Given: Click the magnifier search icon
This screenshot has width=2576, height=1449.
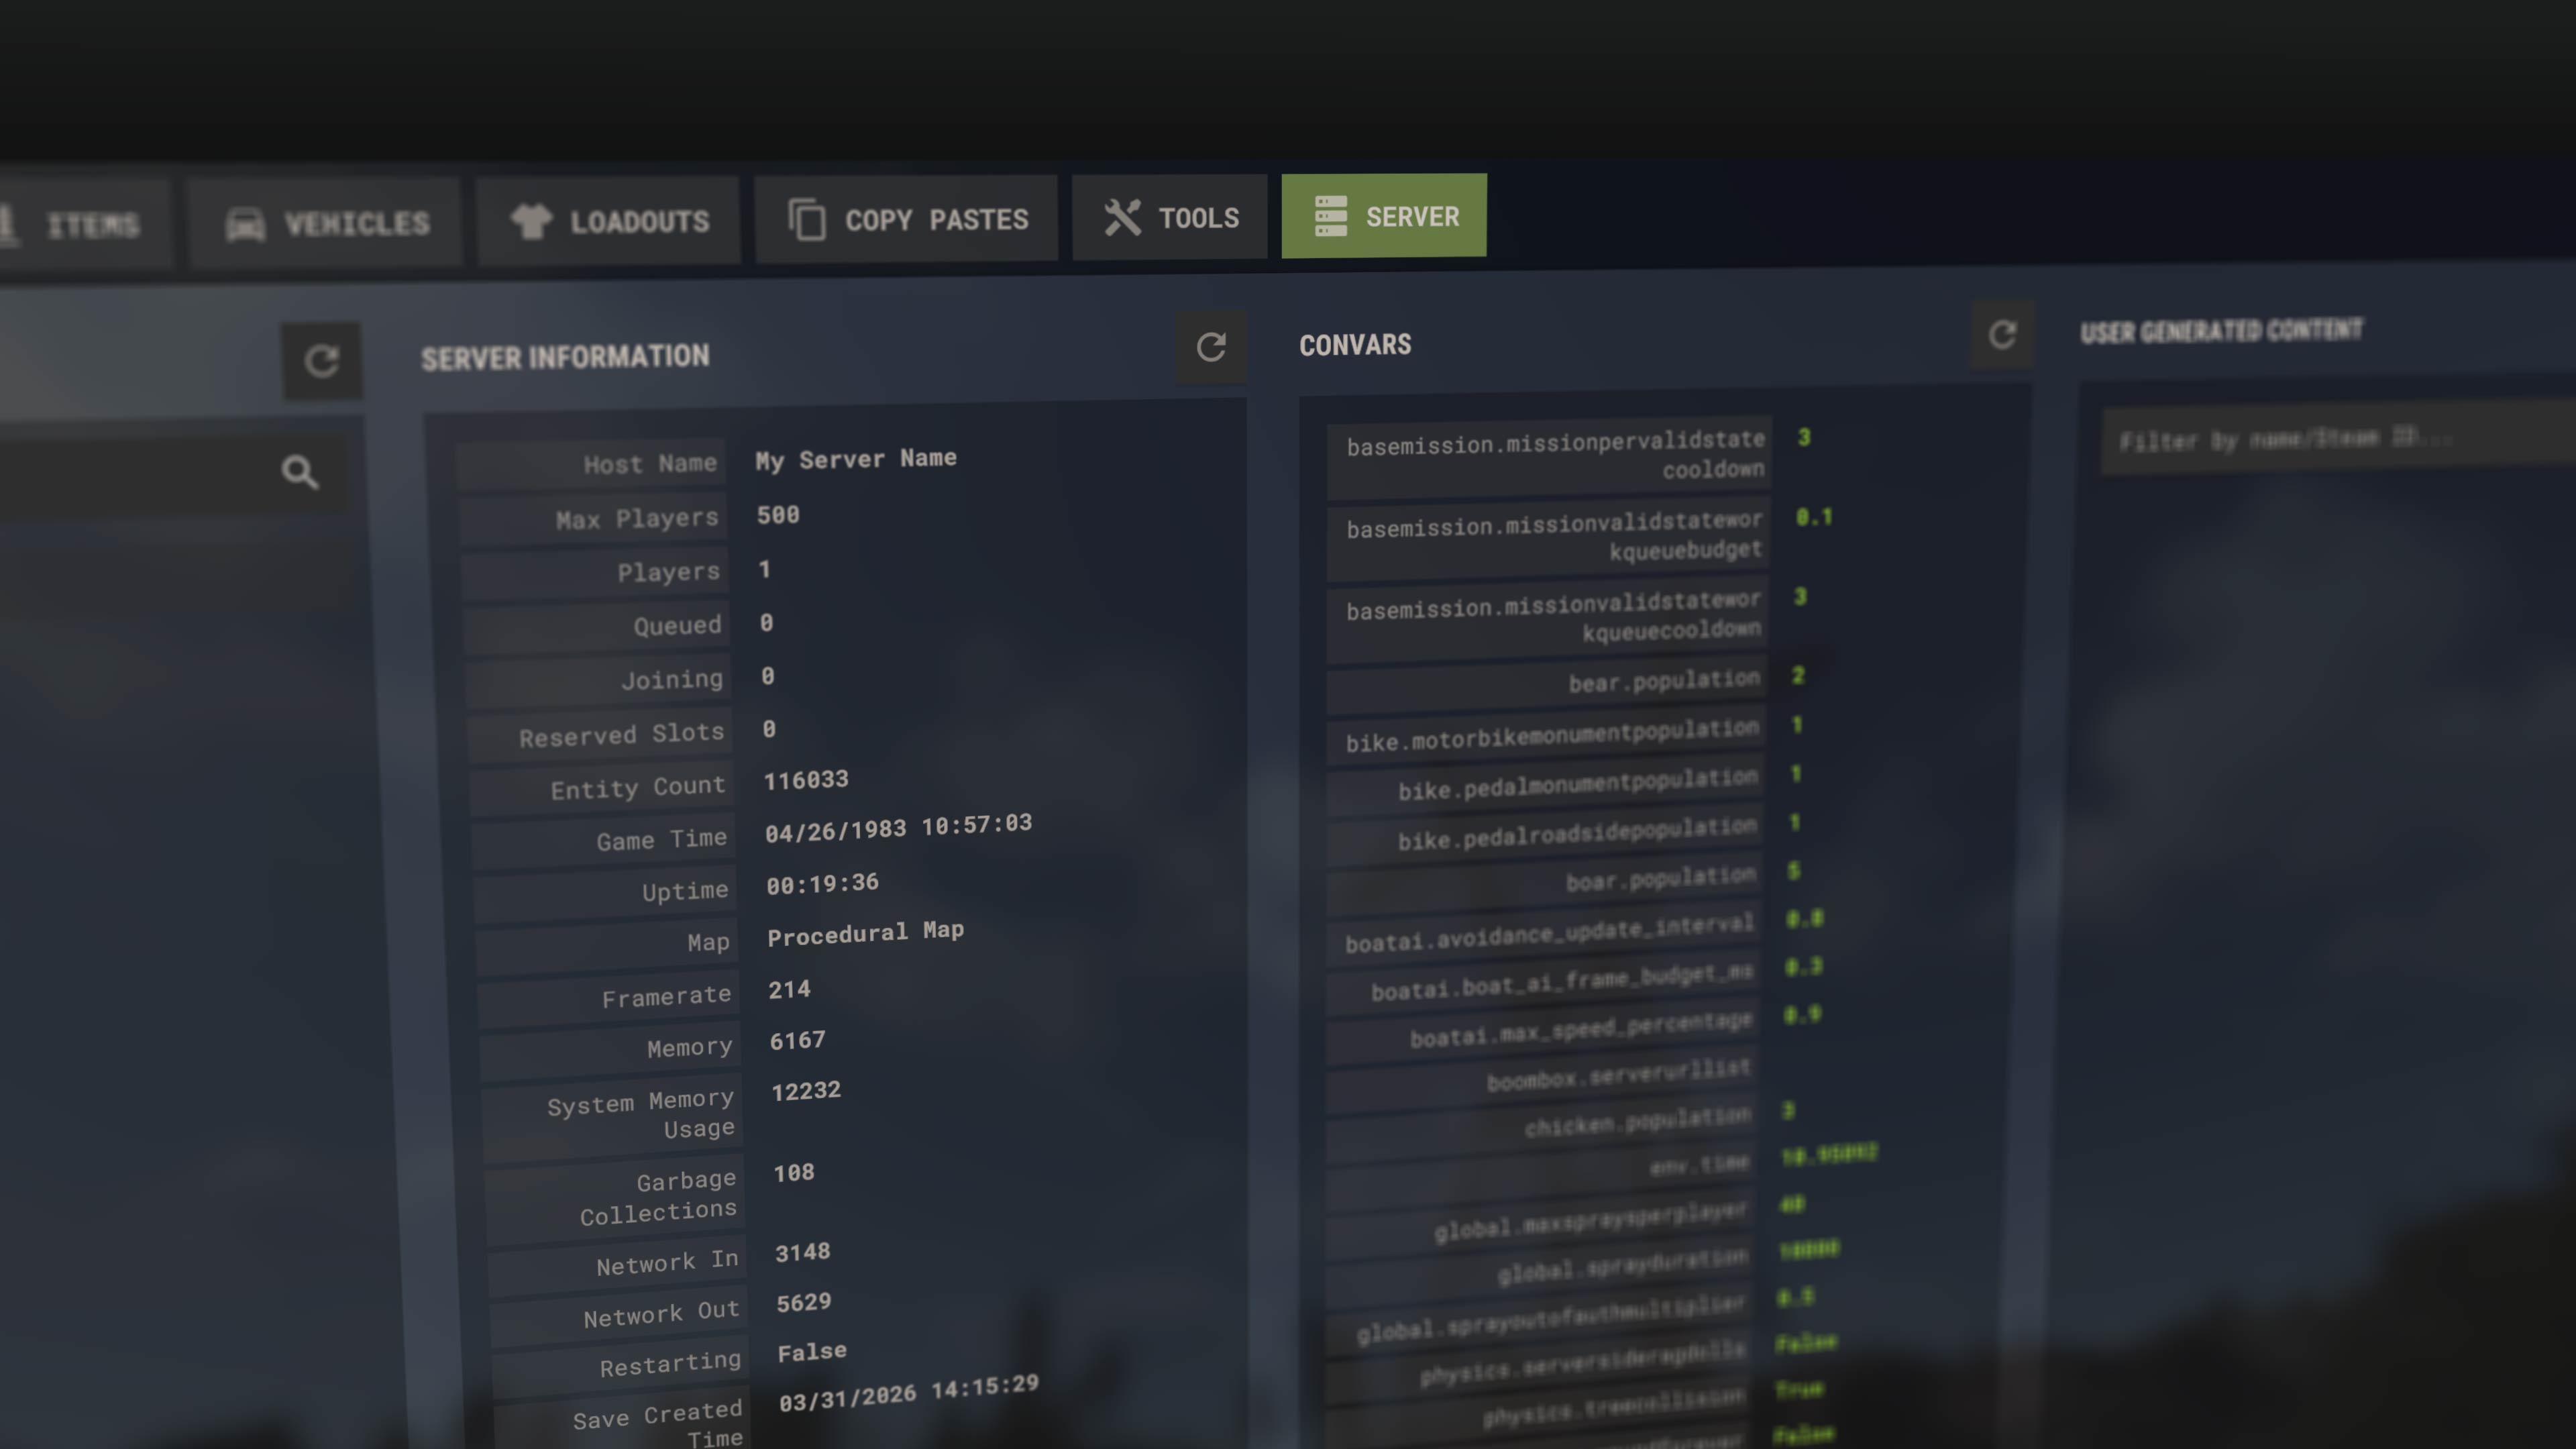Looking at the screenshot, I should pos(299,472).
